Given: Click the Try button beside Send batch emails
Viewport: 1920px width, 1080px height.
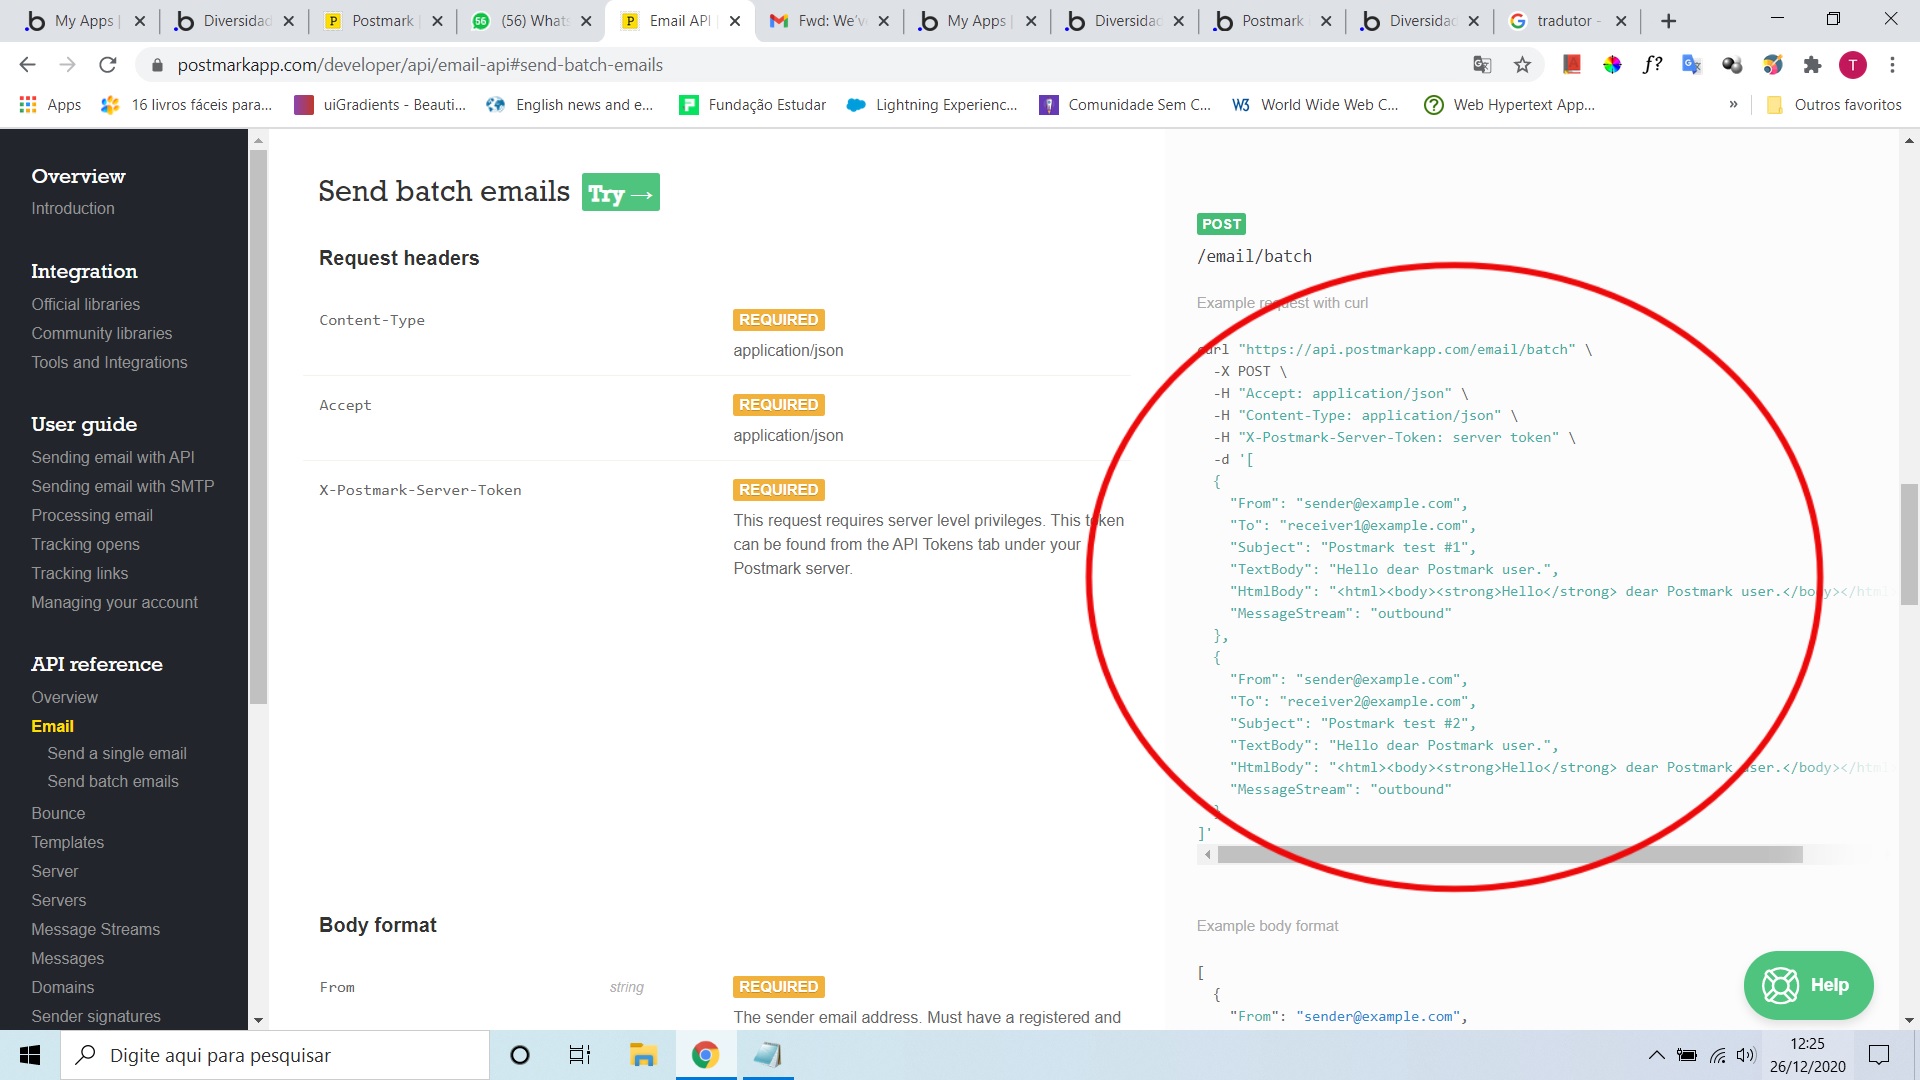Looking at the screenshot, I should [x=621, y=193].
